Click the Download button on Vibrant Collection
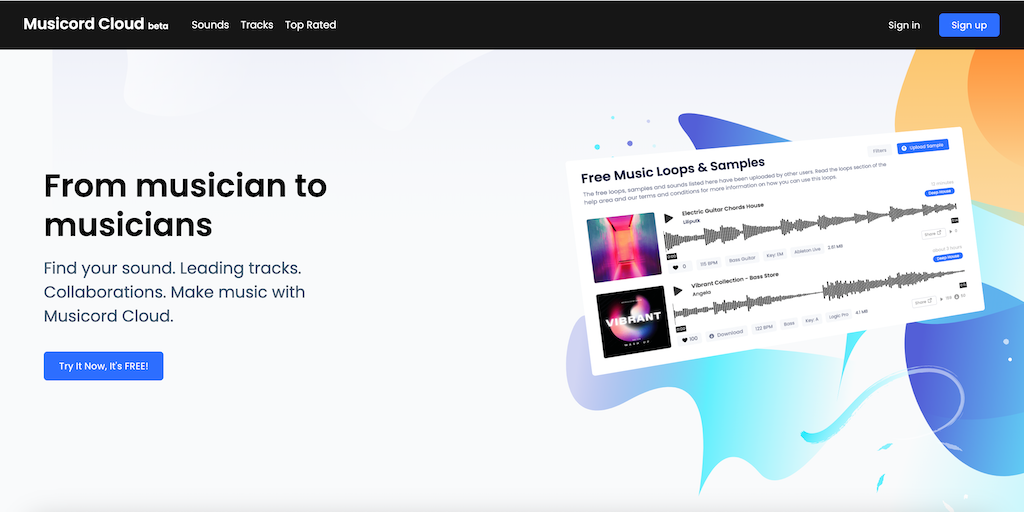The width and height of the screenshot is (1024, 512). [x=726, y=333]
